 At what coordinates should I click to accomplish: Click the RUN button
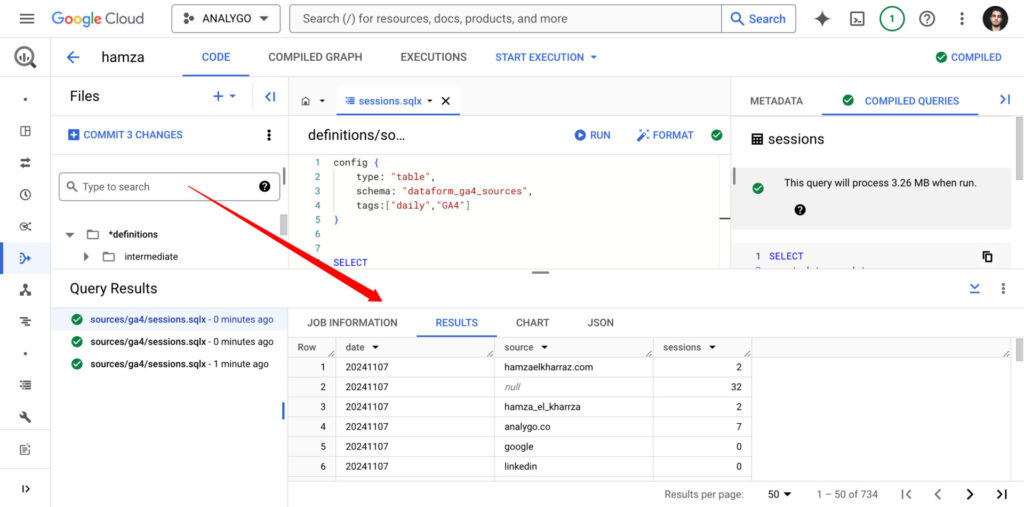[x=592, y=135]
